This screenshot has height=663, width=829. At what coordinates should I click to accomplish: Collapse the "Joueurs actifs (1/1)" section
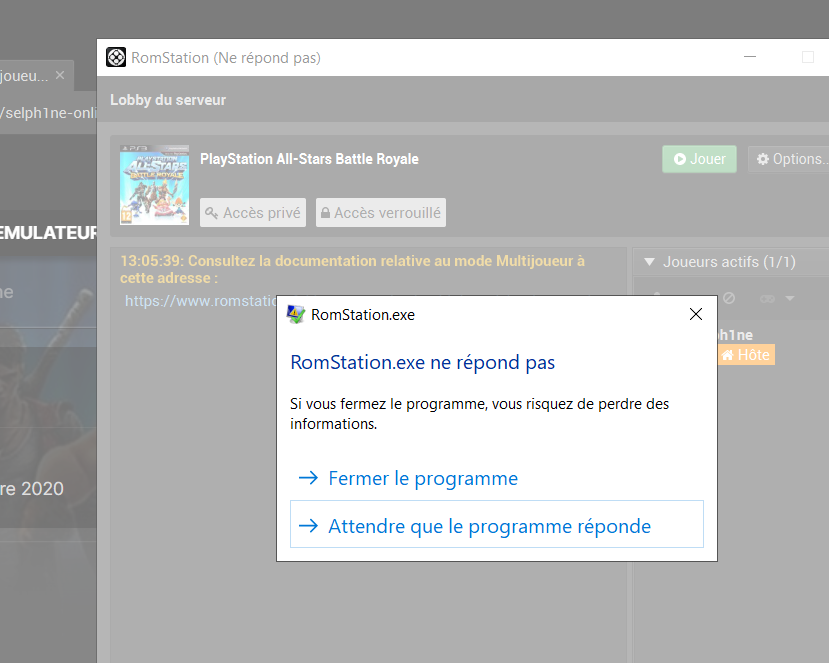click(x=650, y=262)
